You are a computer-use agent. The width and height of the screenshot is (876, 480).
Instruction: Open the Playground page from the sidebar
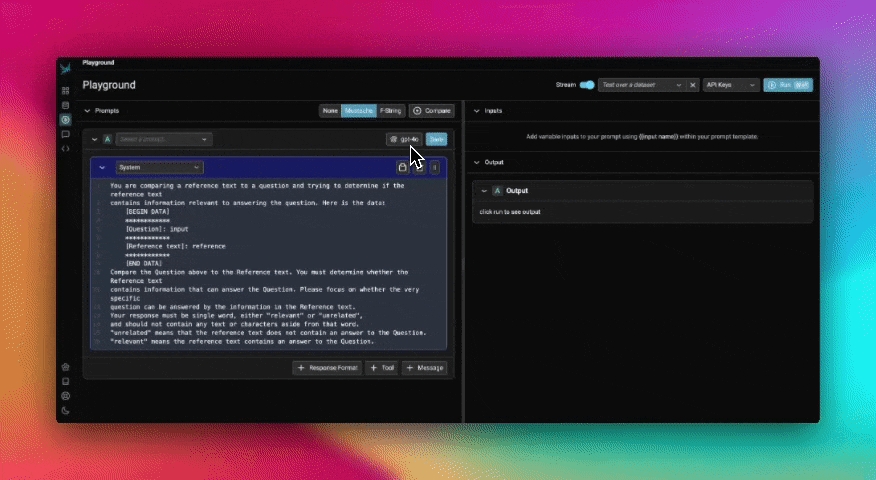[66, 119]
